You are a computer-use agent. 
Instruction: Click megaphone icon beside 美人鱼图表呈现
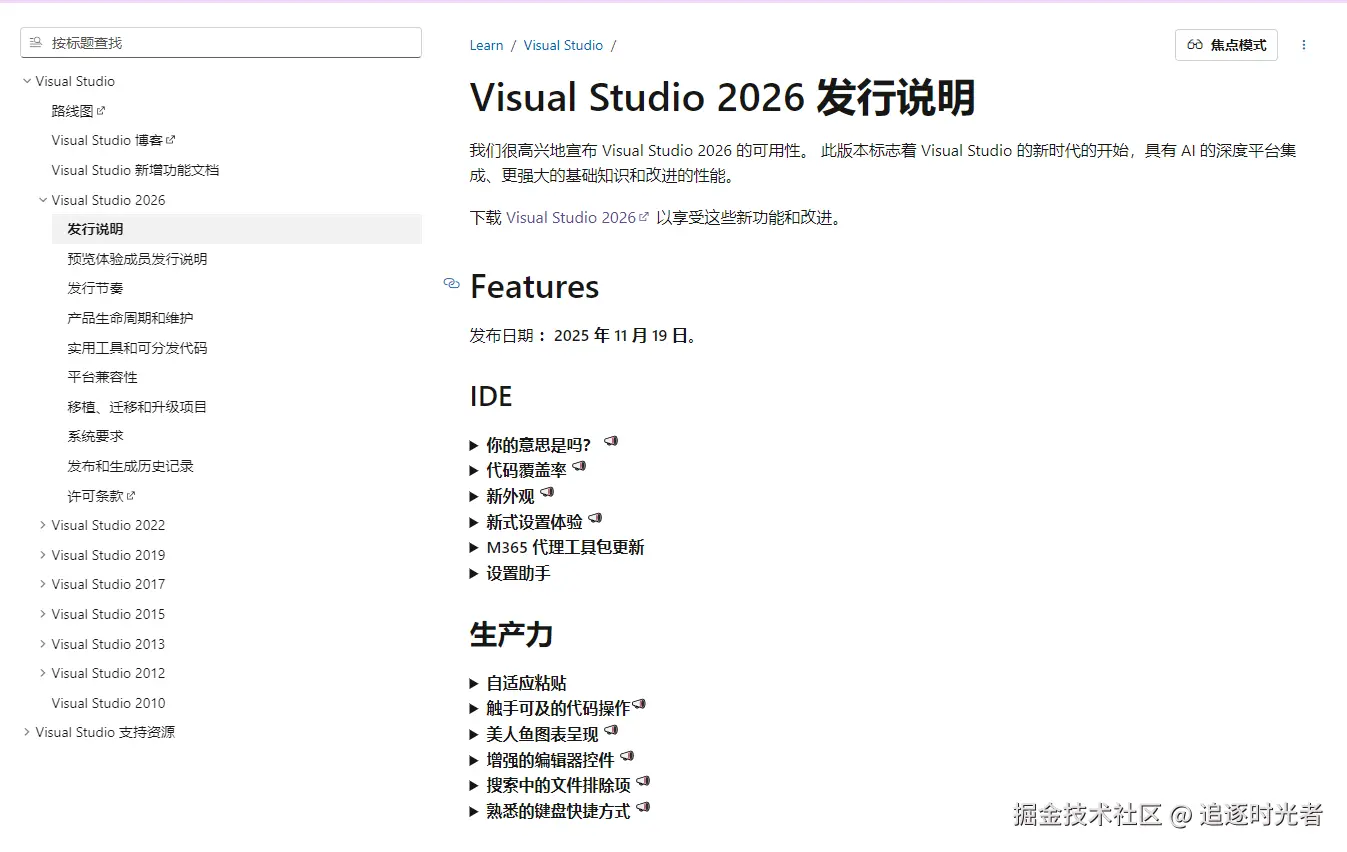611,731
